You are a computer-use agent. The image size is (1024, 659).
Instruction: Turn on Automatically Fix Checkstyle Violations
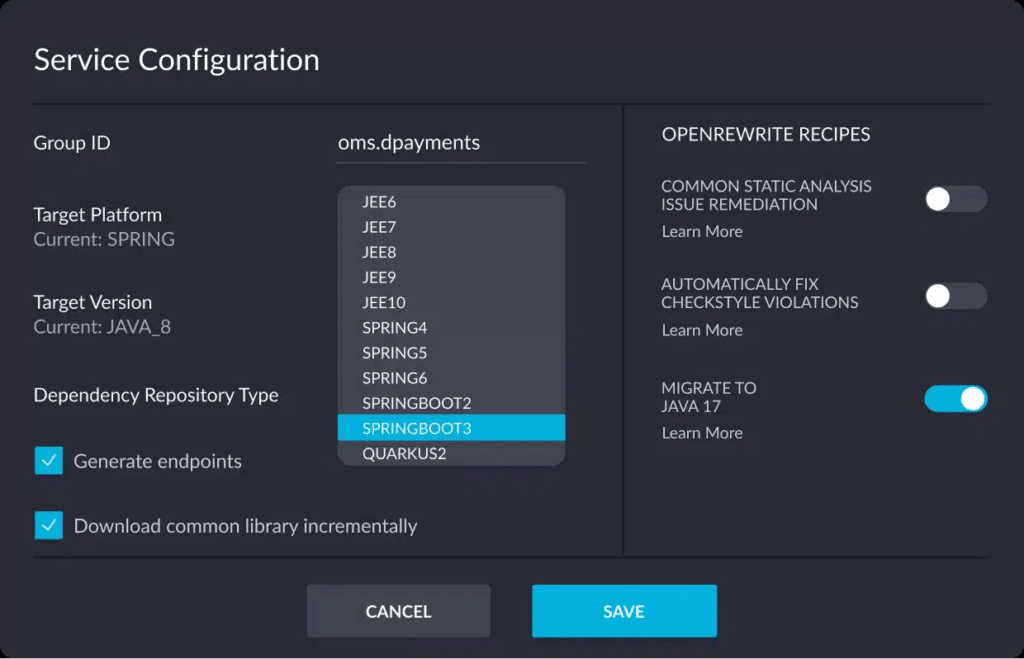click(x=955, y=296)
